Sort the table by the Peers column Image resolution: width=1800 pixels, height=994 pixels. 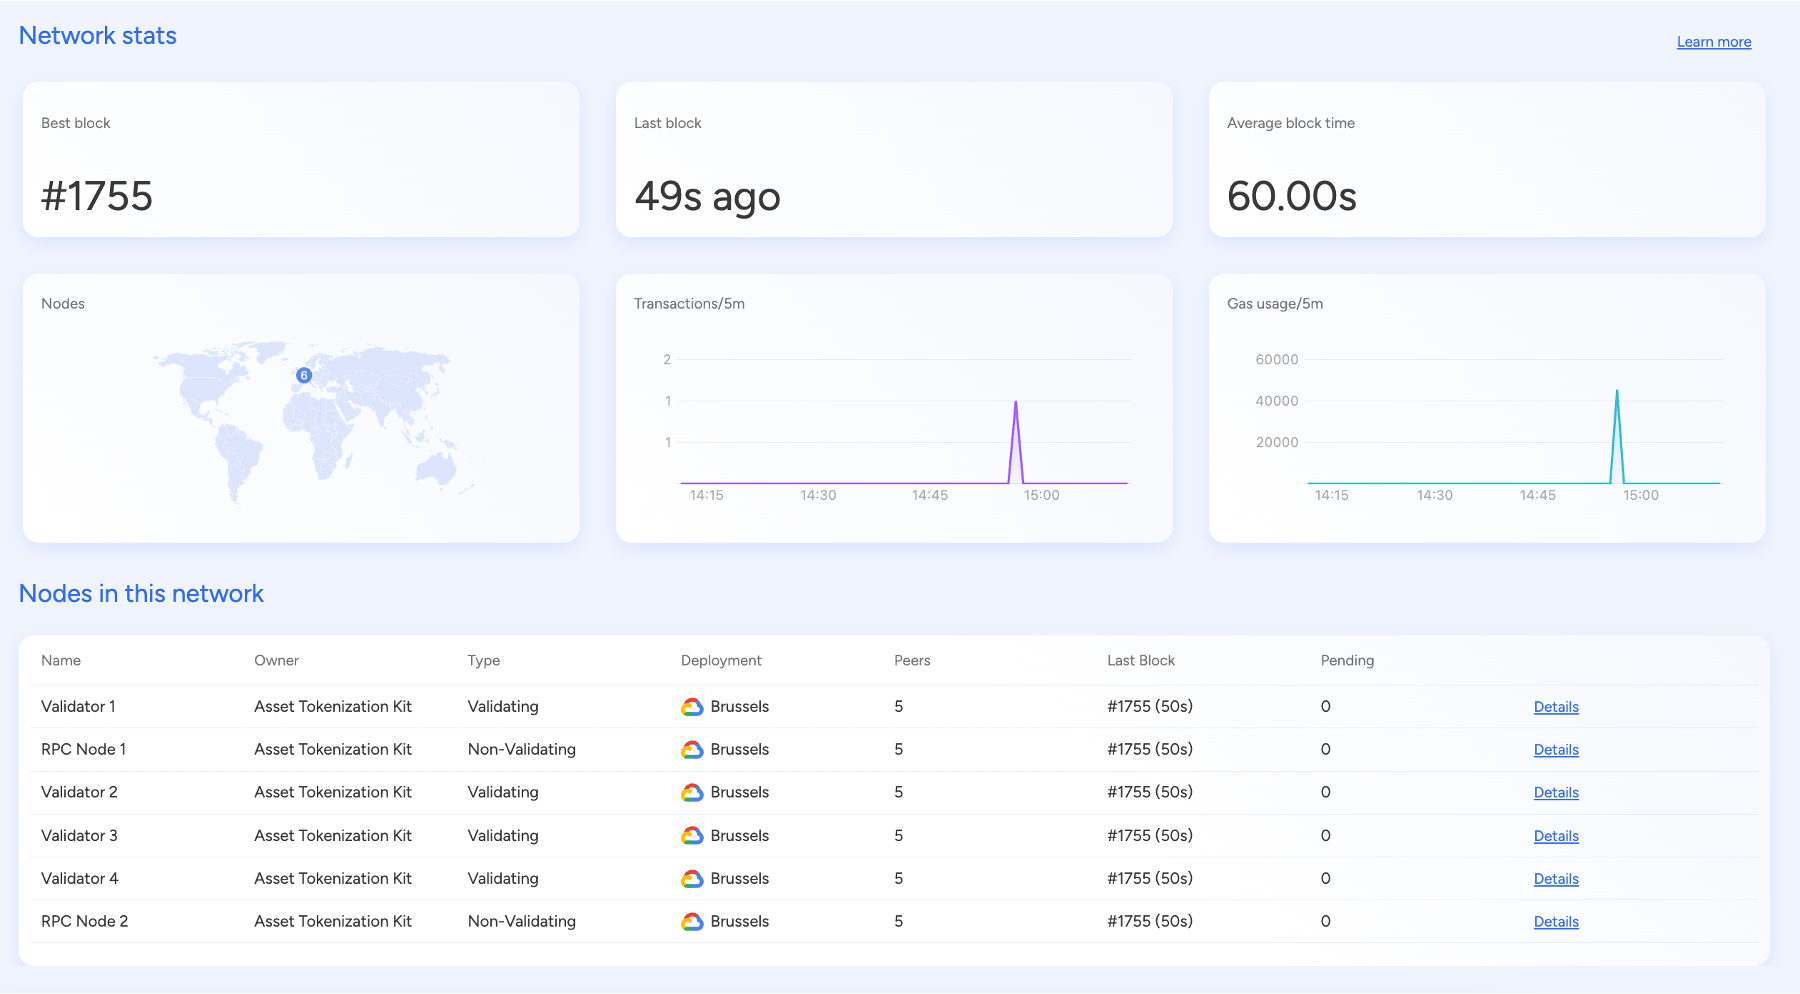[x=911, y=660]
